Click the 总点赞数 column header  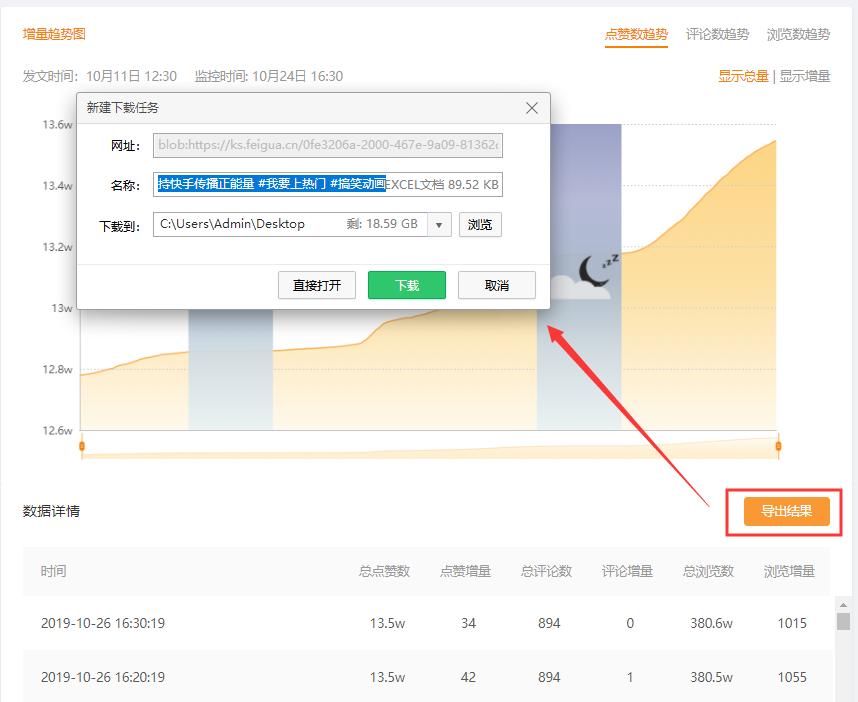click(x=385, y=571)
